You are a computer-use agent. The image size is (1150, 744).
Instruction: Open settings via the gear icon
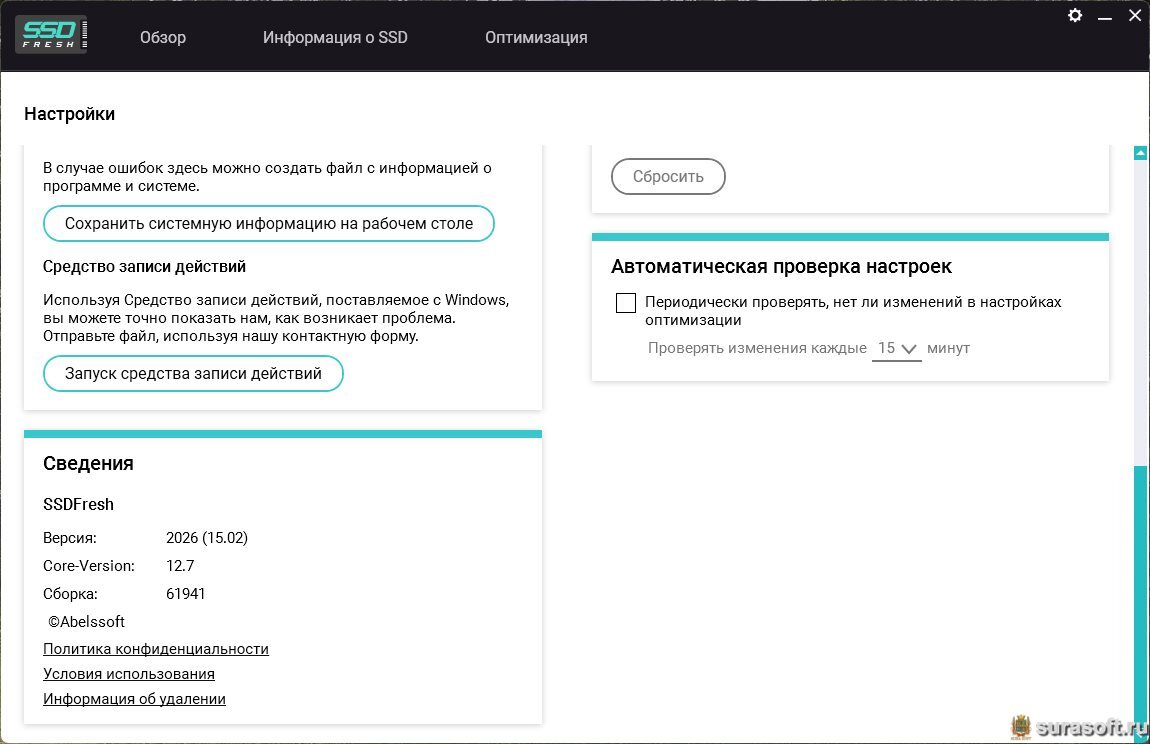[1075, 15]
